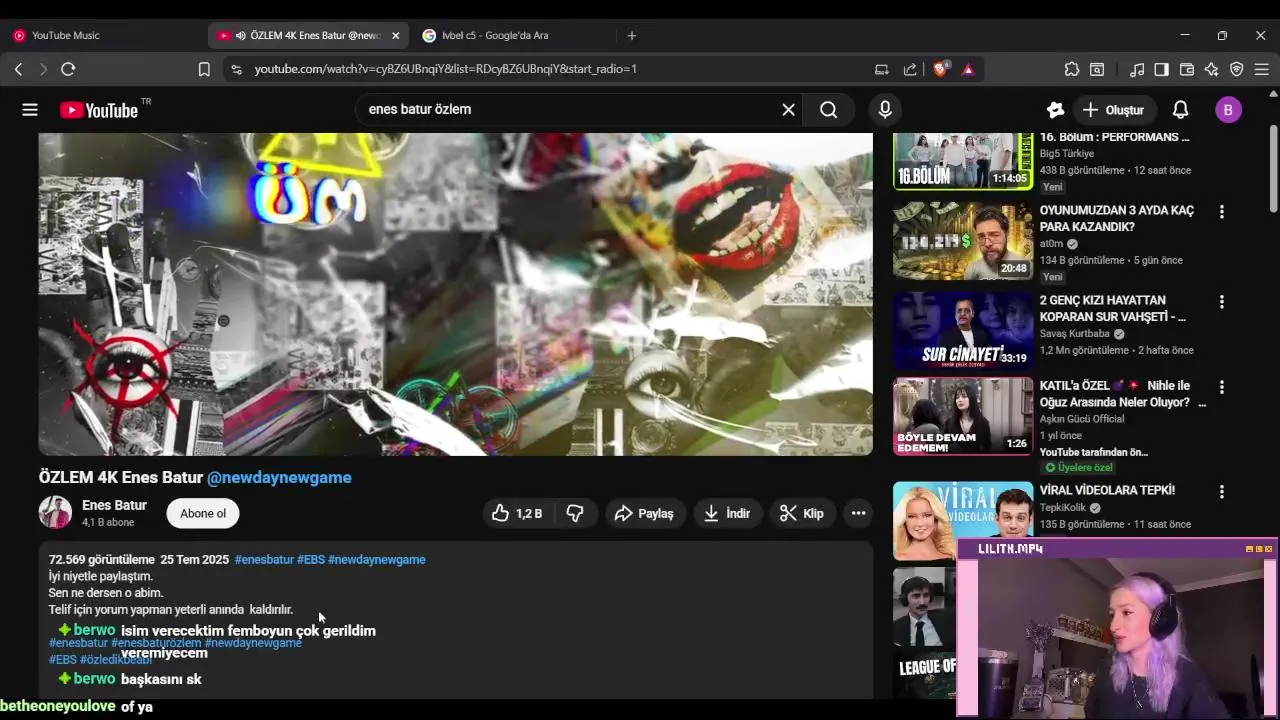This screenshot has width=1280, height=720.
Task: Open the Enes Batur channel name
Action: [x=114, y=505]
